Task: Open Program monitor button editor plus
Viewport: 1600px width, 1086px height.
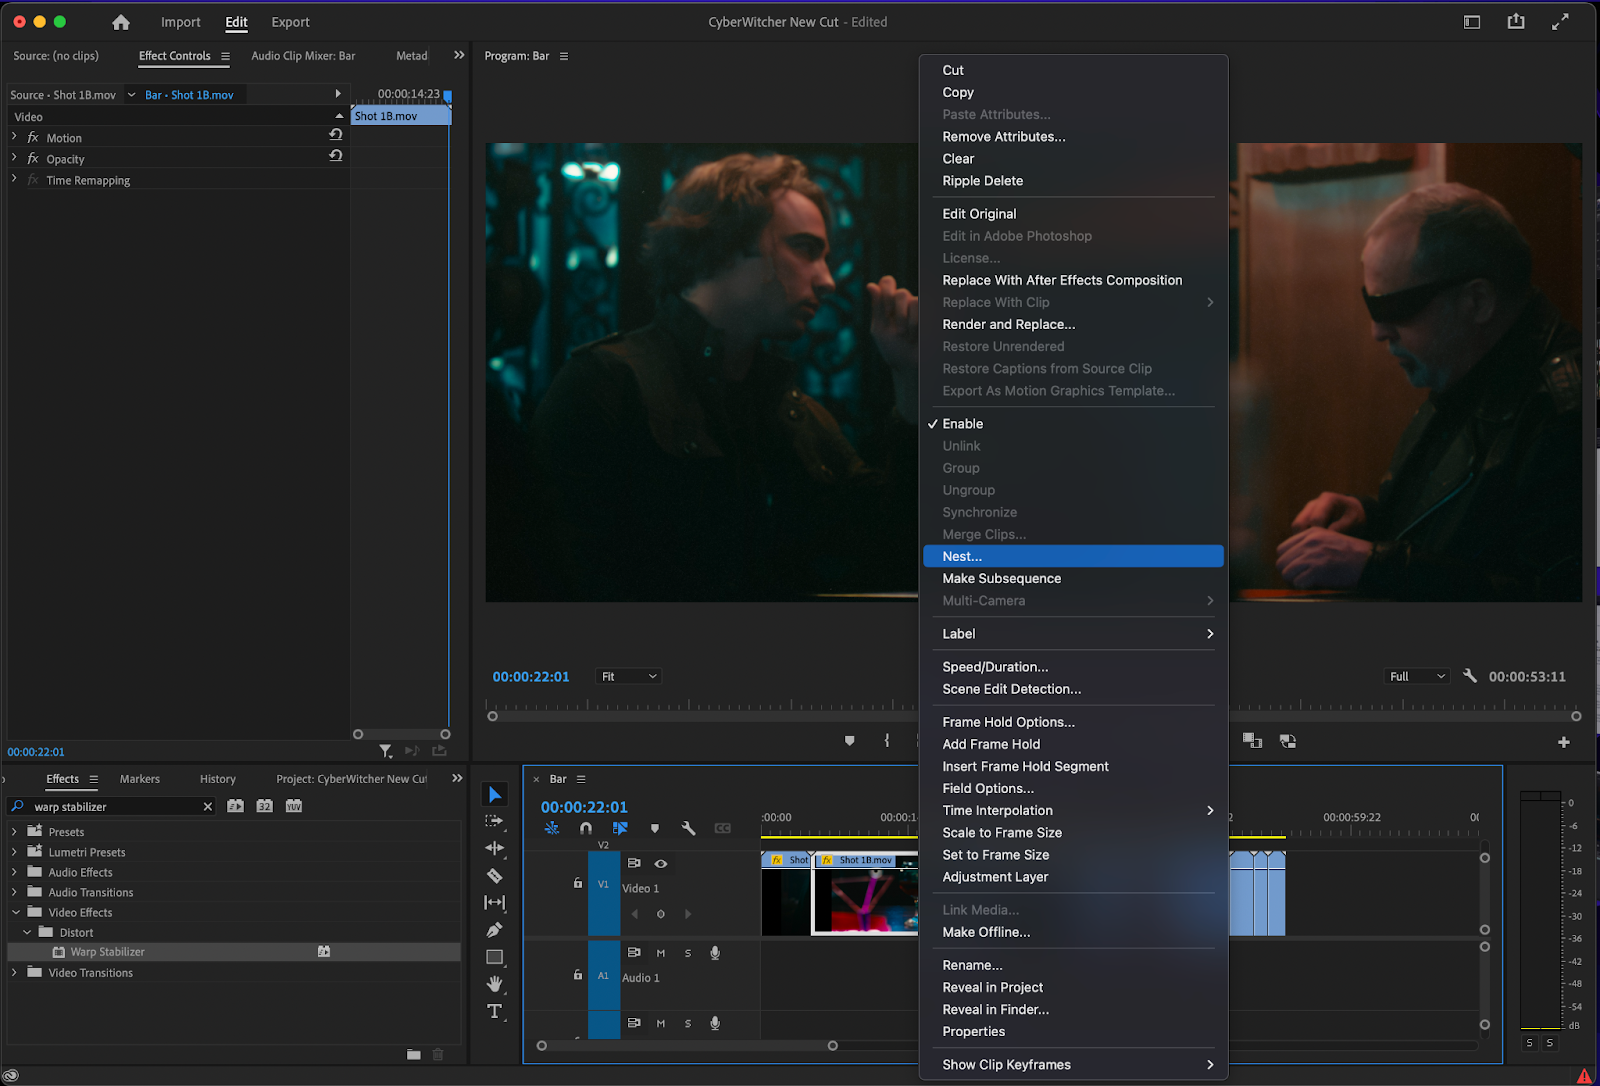Action: pyautogui.click(x=1564, y=742)
